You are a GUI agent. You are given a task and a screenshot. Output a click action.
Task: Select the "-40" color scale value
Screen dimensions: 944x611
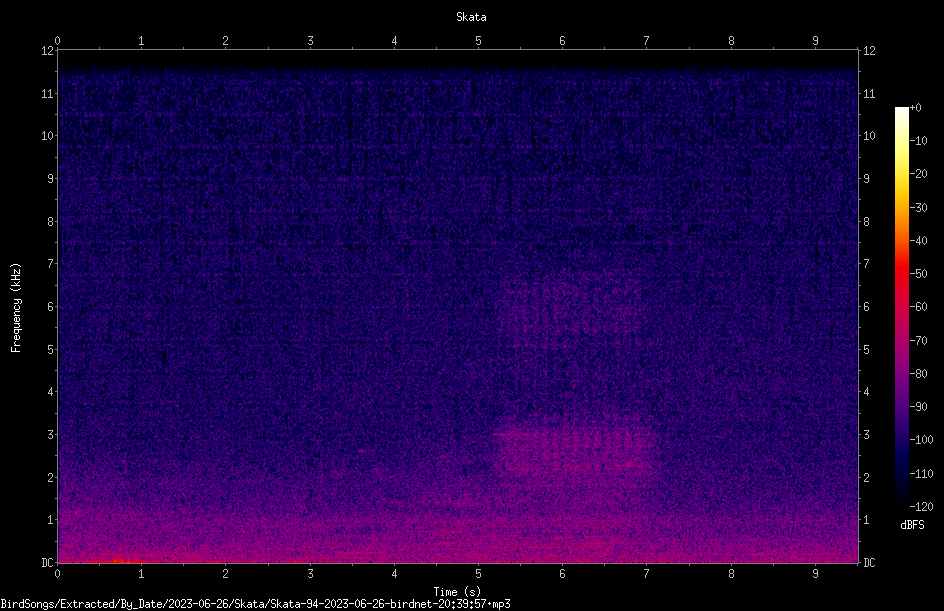(x=918, y=241)
